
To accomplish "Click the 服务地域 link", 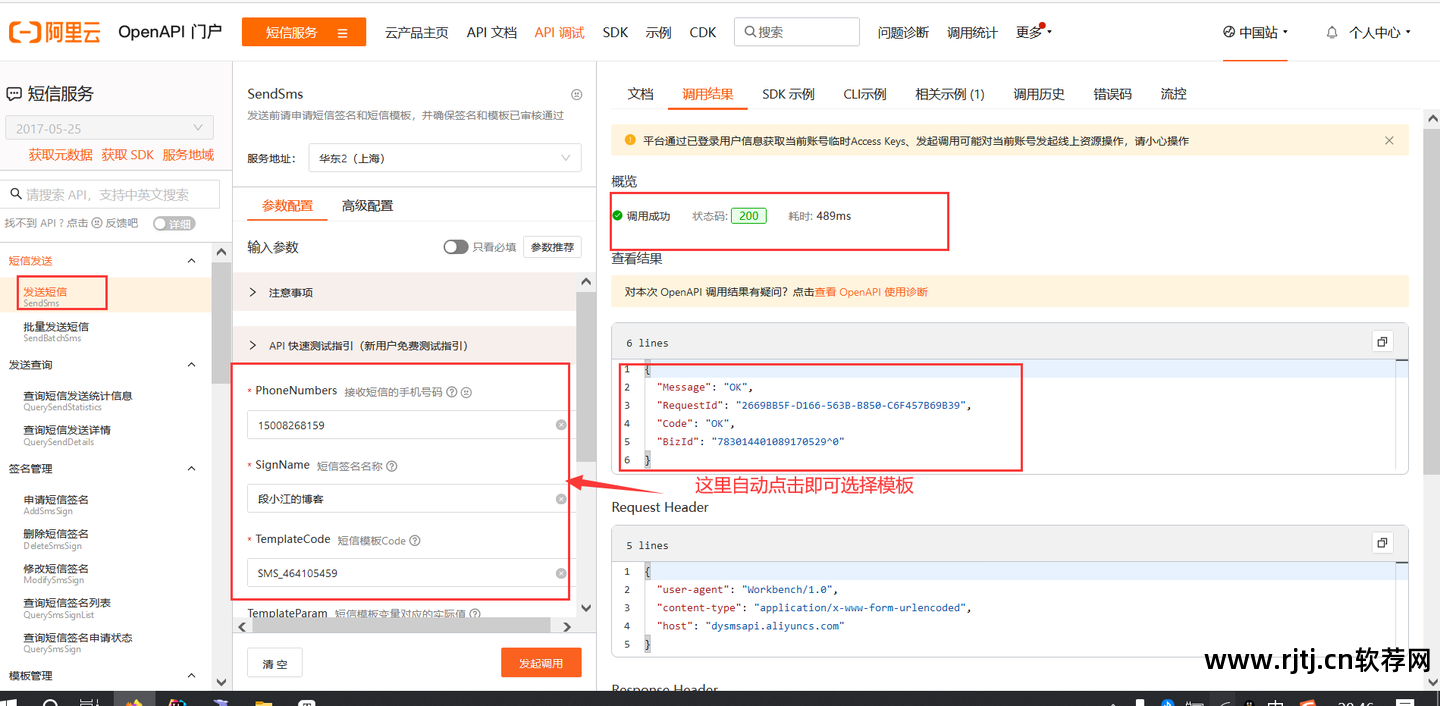I will click(x=188, y=155).
